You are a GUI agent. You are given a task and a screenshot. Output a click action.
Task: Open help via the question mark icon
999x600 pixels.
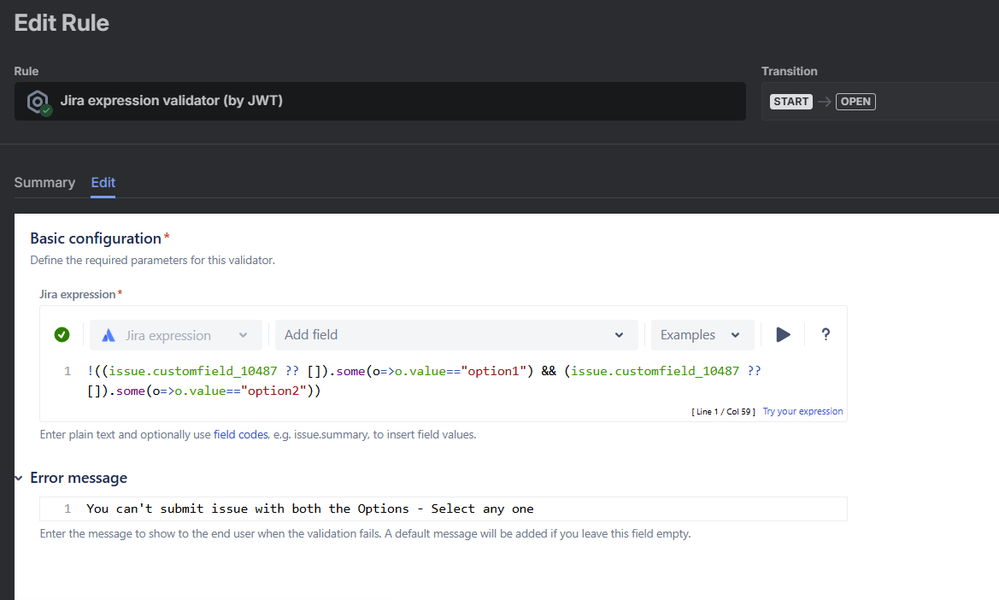point(826,334)
